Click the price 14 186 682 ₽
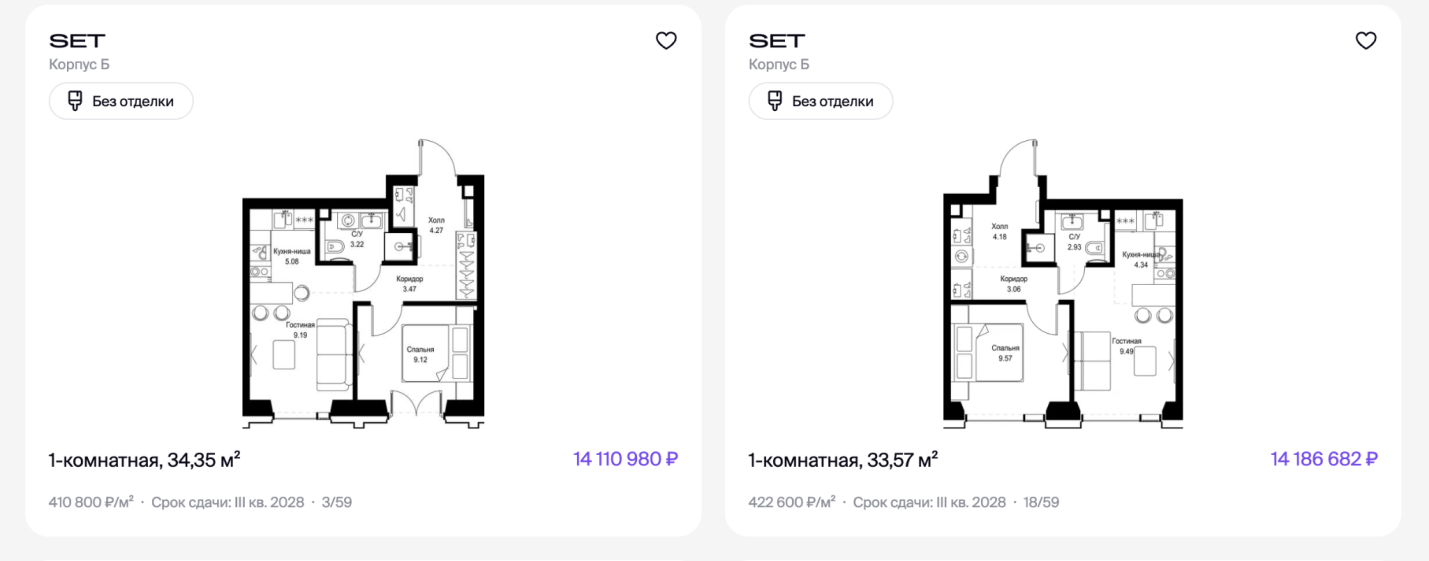The image size is (1429, 561). click(x=1325, y=460)
